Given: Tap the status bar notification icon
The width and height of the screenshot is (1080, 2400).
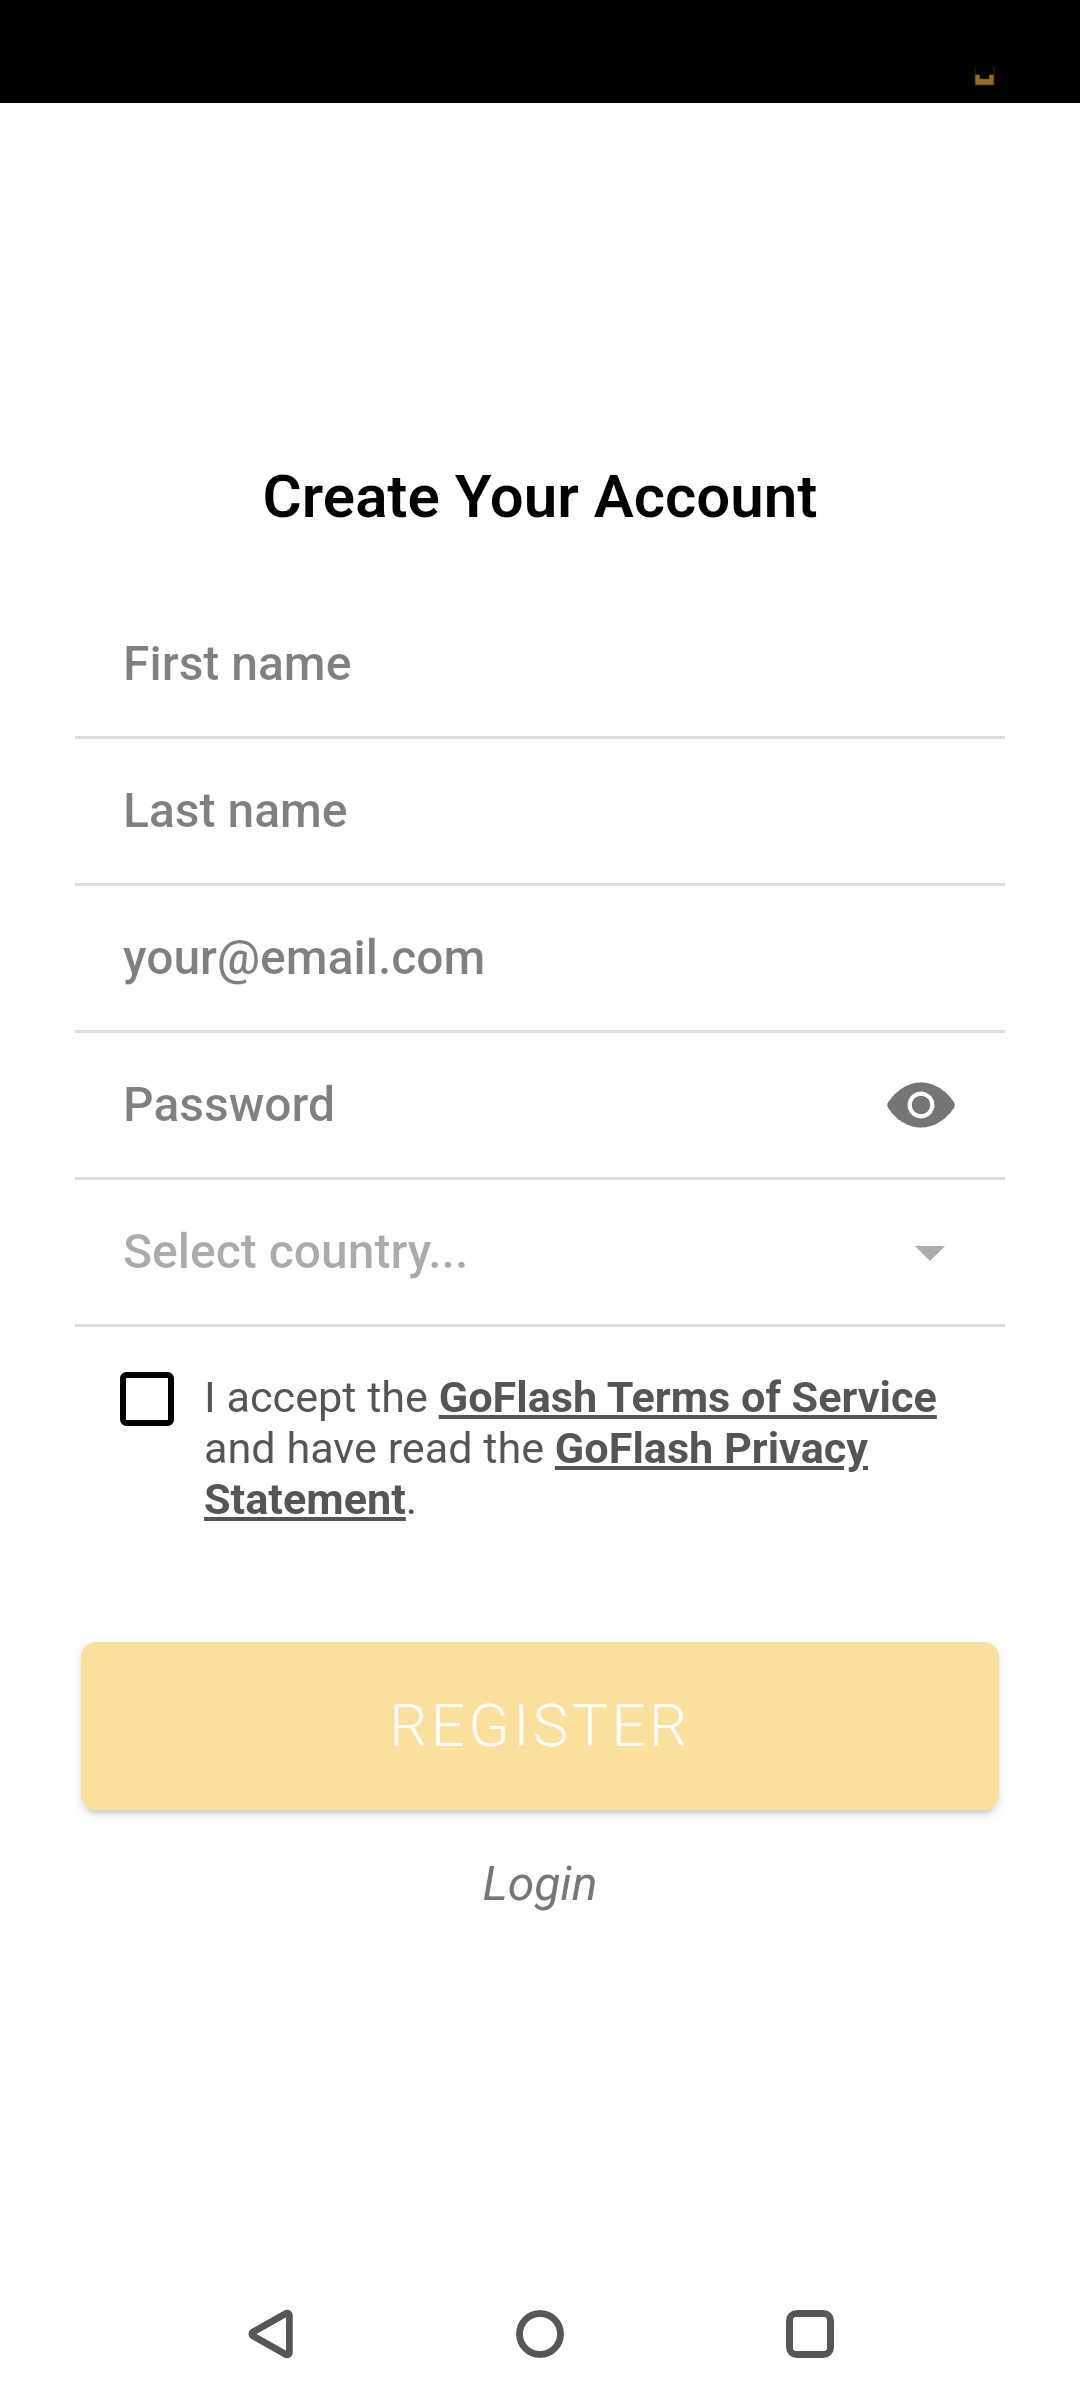Looking at the screenshot, I should point(984,77).
